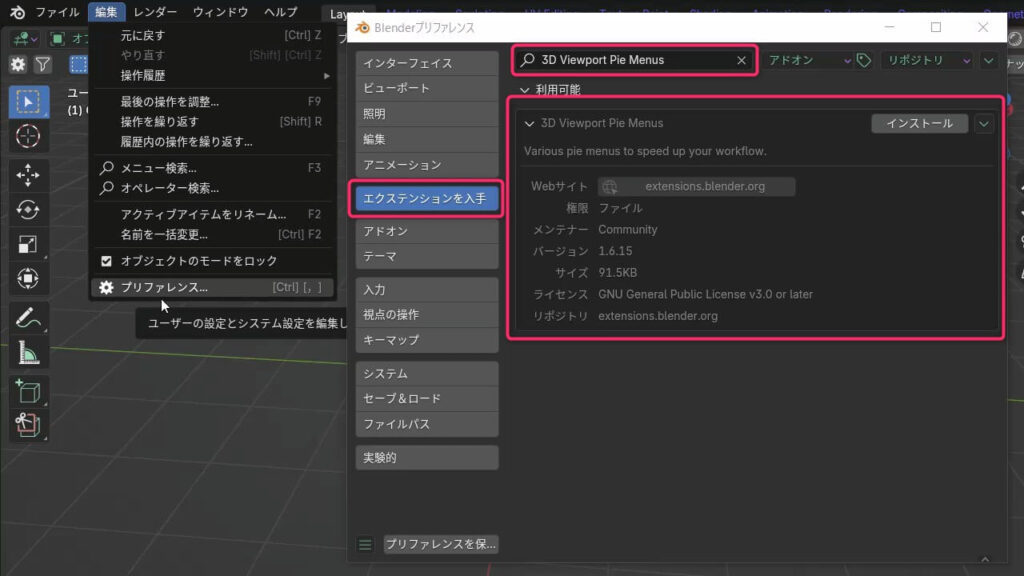
Task: Open the Install button options arrow
Action: [984, 123]
